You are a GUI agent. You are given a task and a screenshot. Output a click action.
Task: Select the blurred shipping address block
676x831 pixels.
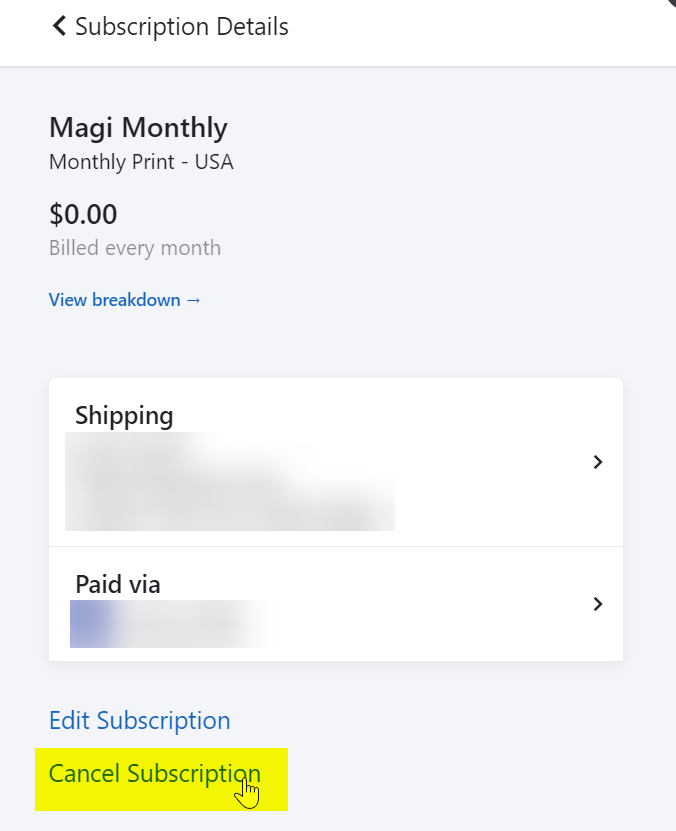[x=230, y=481]
